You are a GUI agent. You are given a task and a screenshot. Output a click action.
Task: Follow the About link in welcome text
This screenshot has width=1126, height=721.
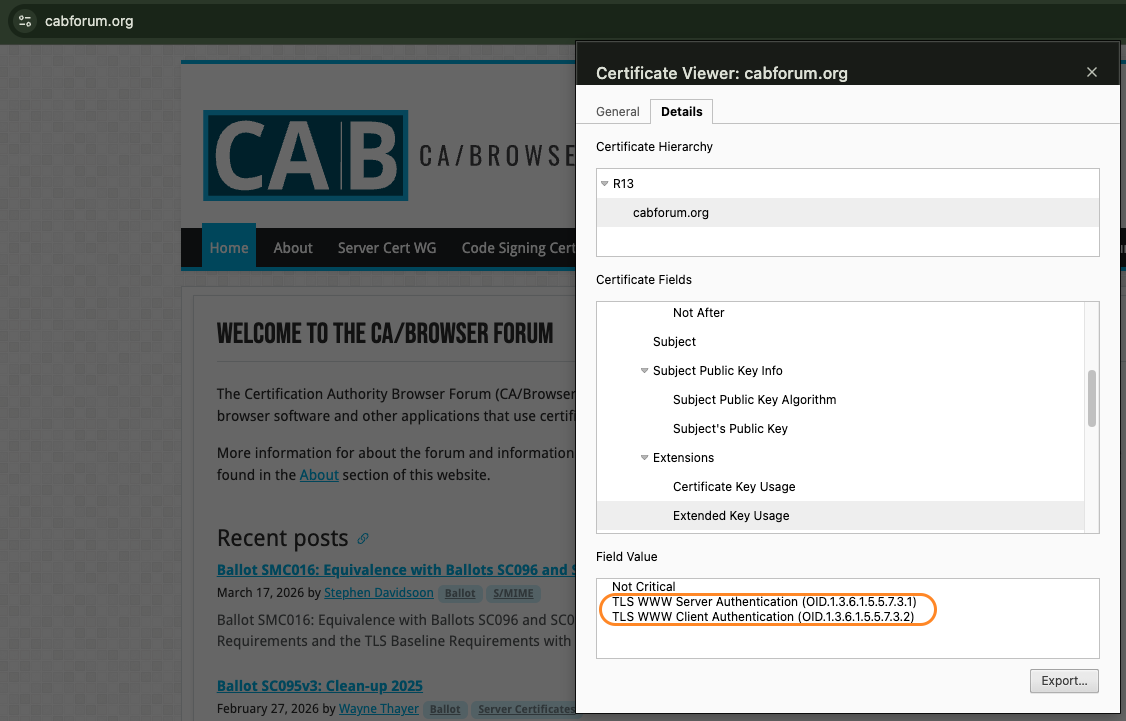319,475
